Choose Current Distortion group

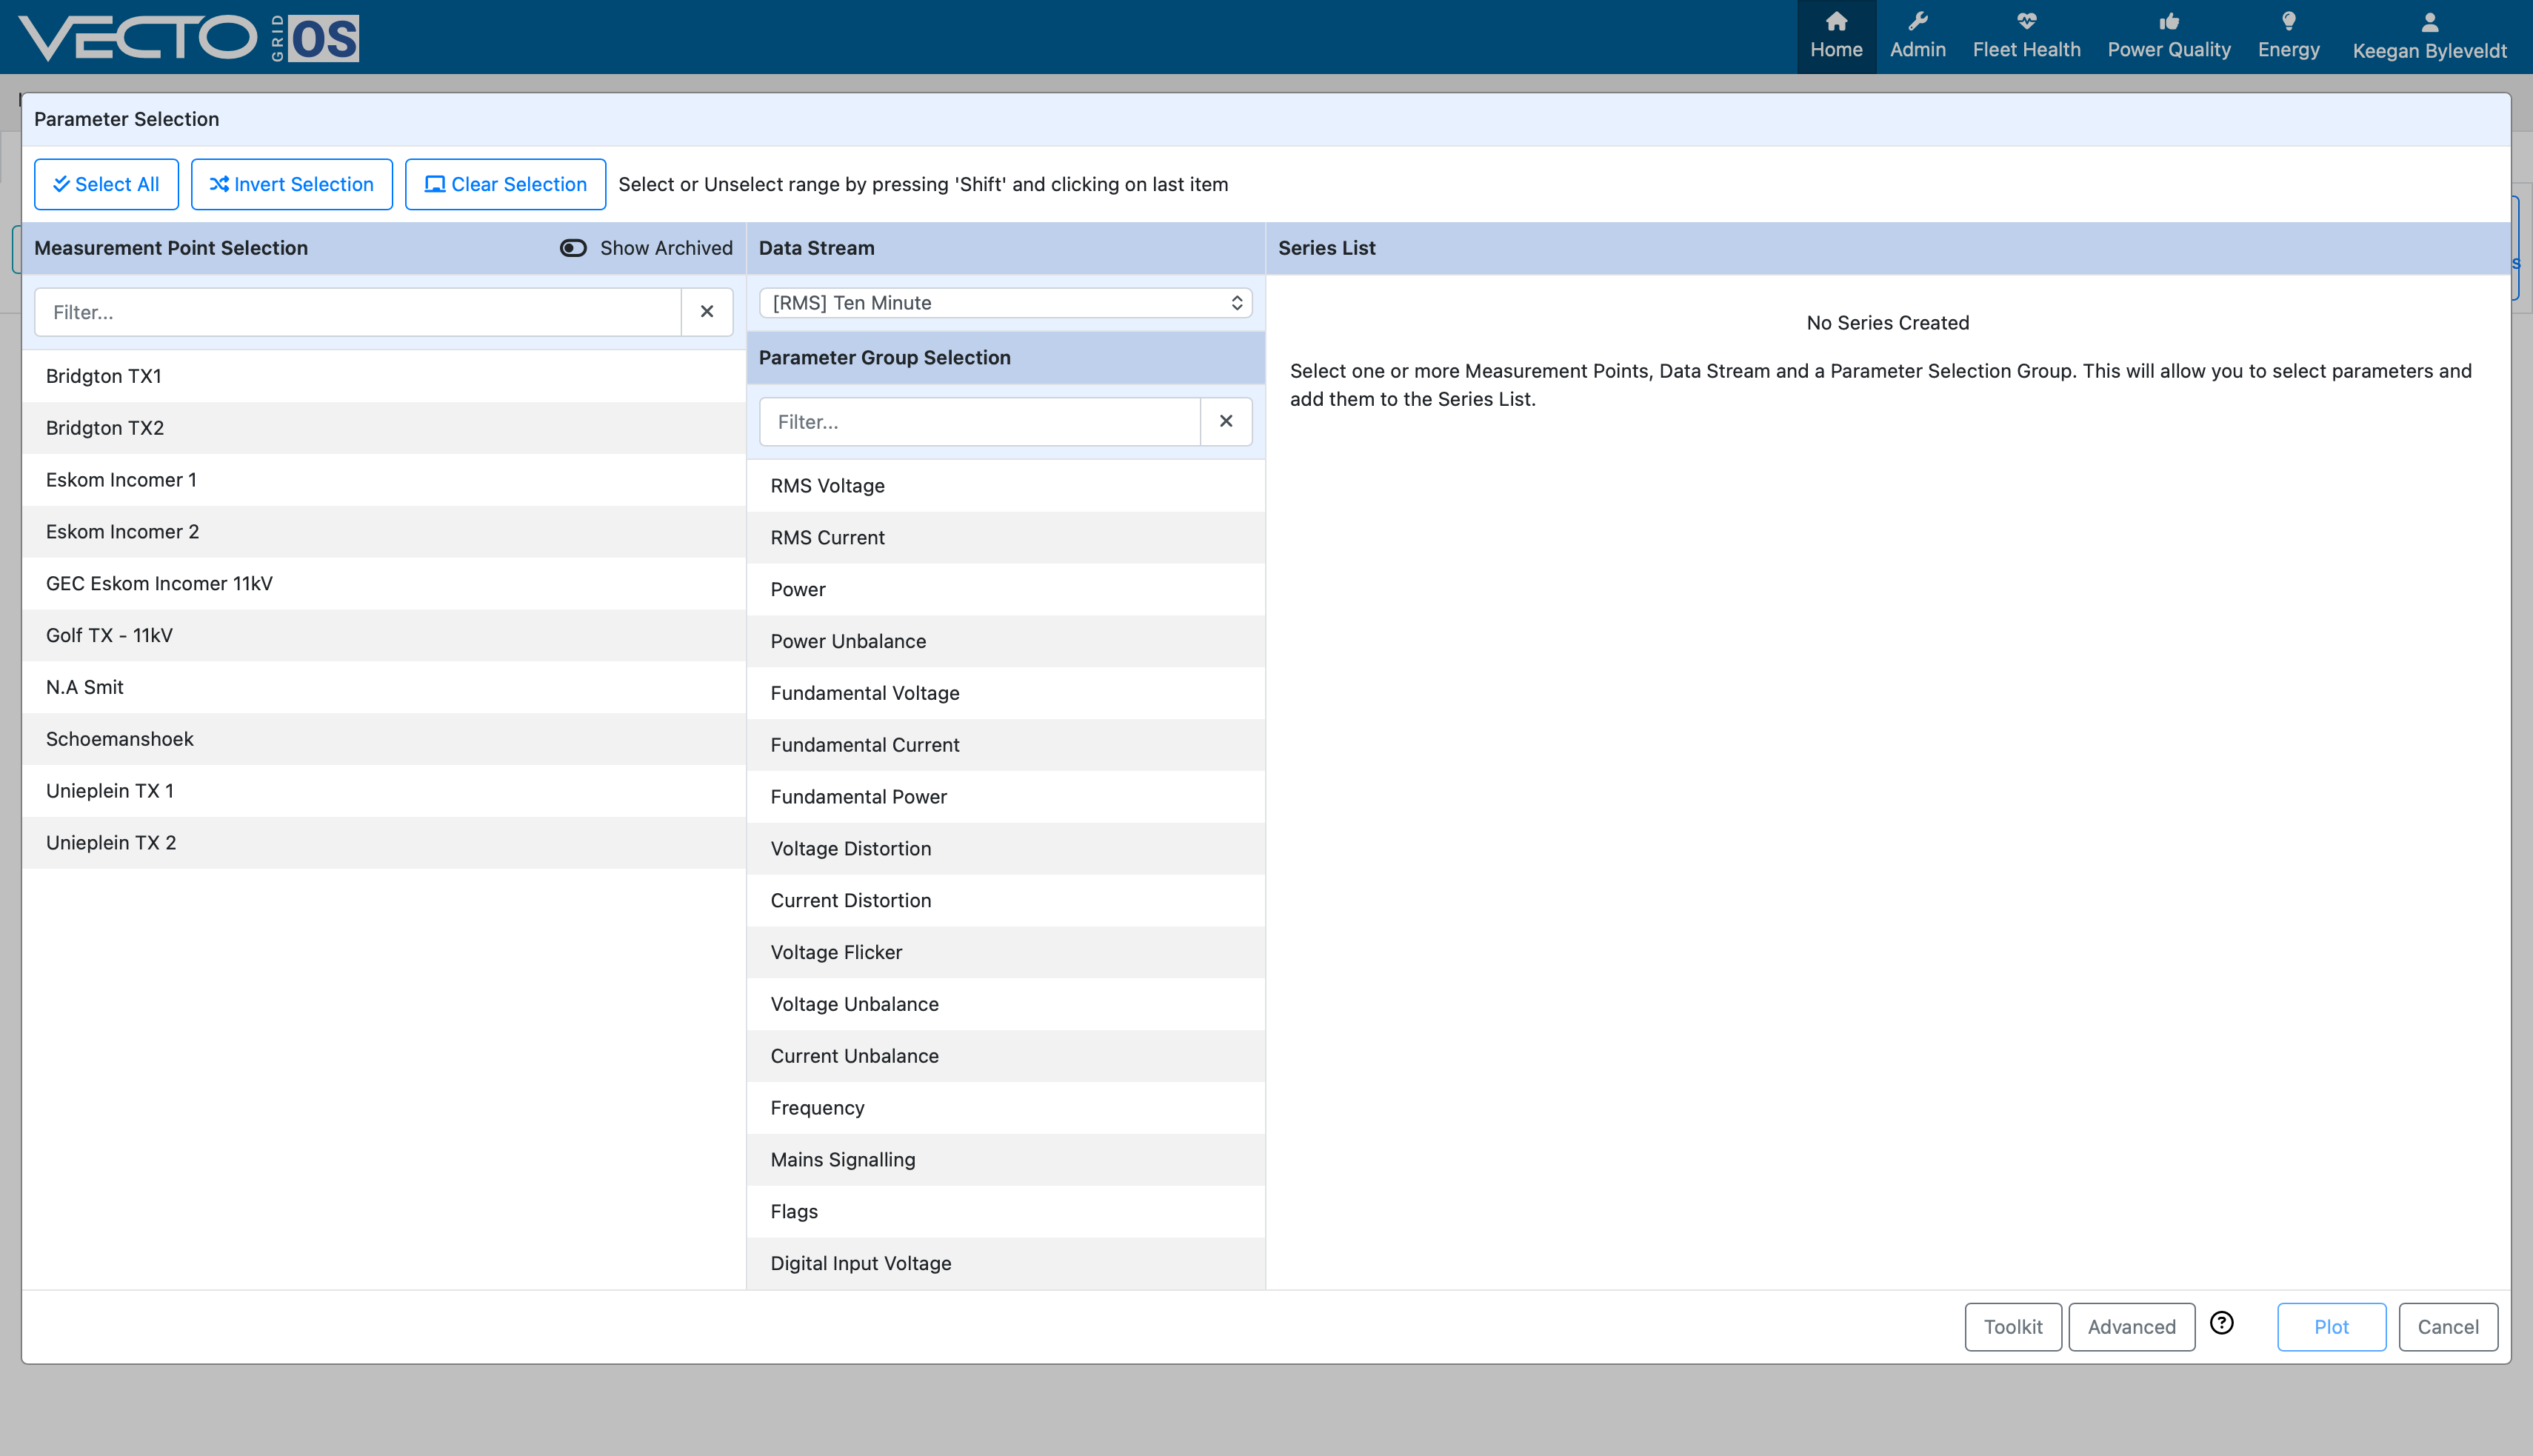1006,901
